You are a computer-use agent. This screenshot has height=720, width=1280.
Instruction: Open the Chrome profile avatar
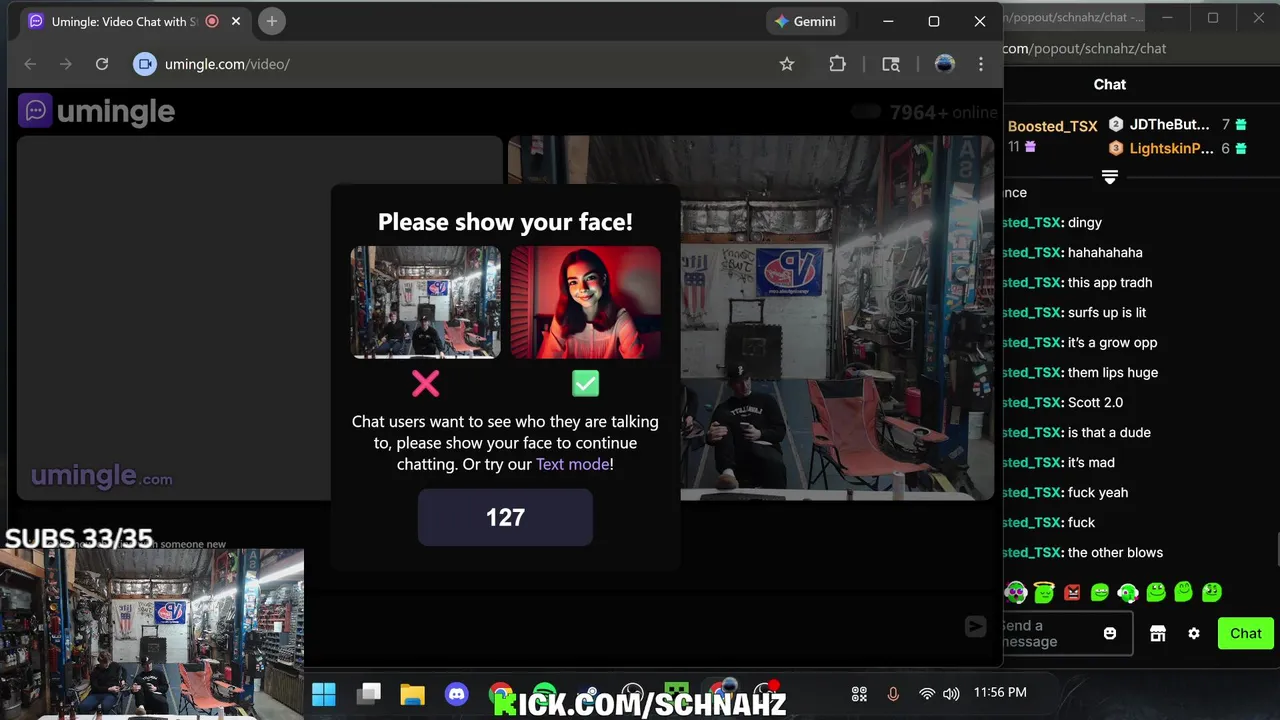(944, 64)
